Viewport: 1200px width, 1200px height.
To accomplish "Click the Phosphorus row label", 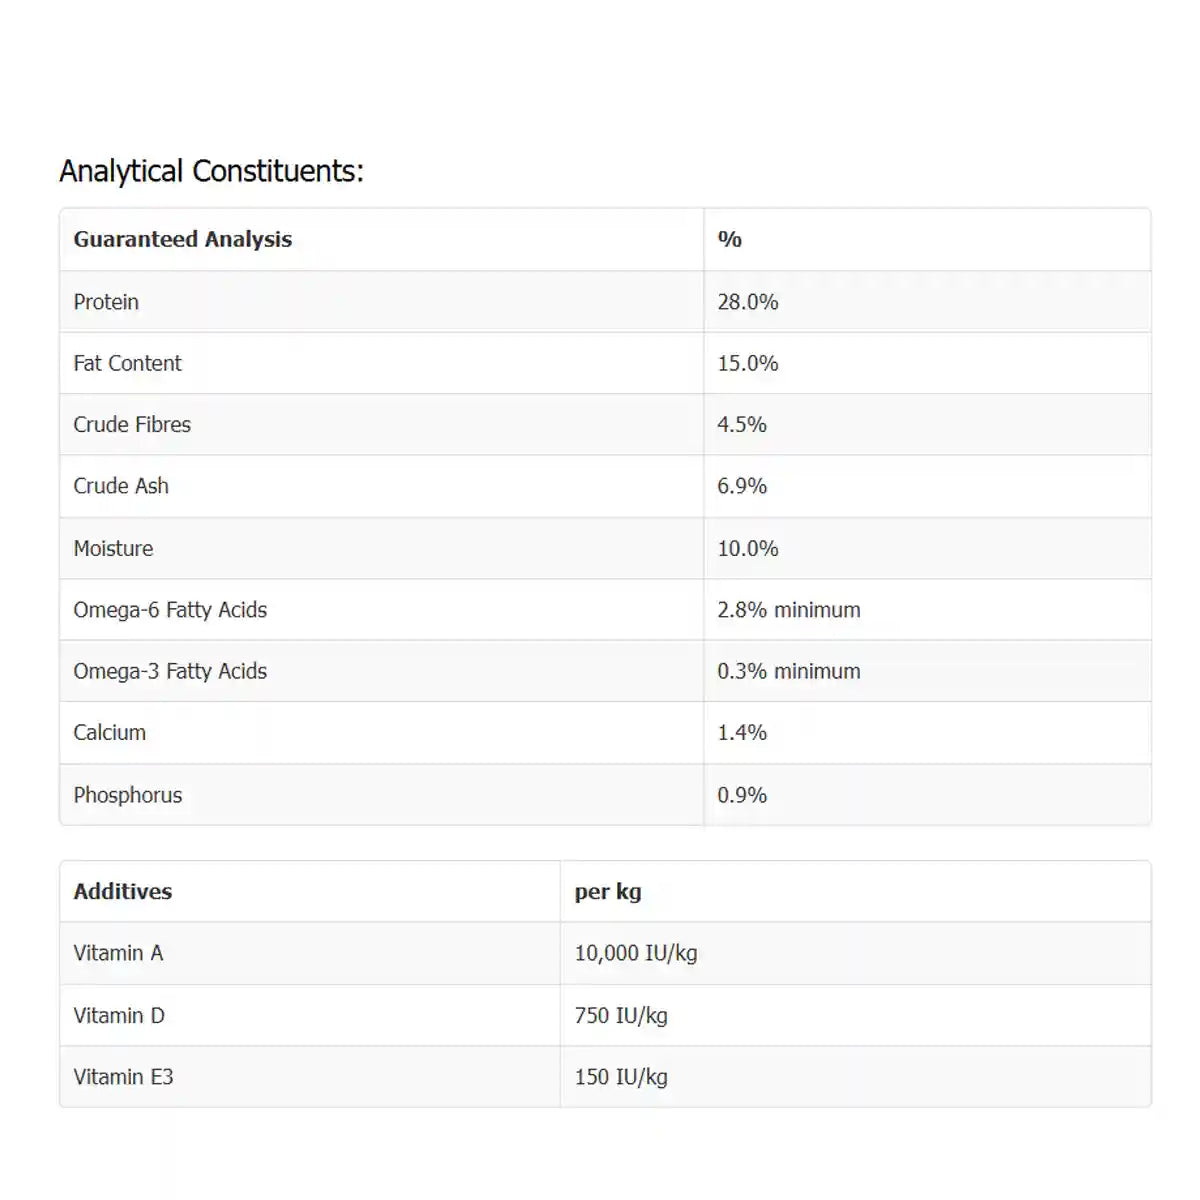I will (128, 795).
